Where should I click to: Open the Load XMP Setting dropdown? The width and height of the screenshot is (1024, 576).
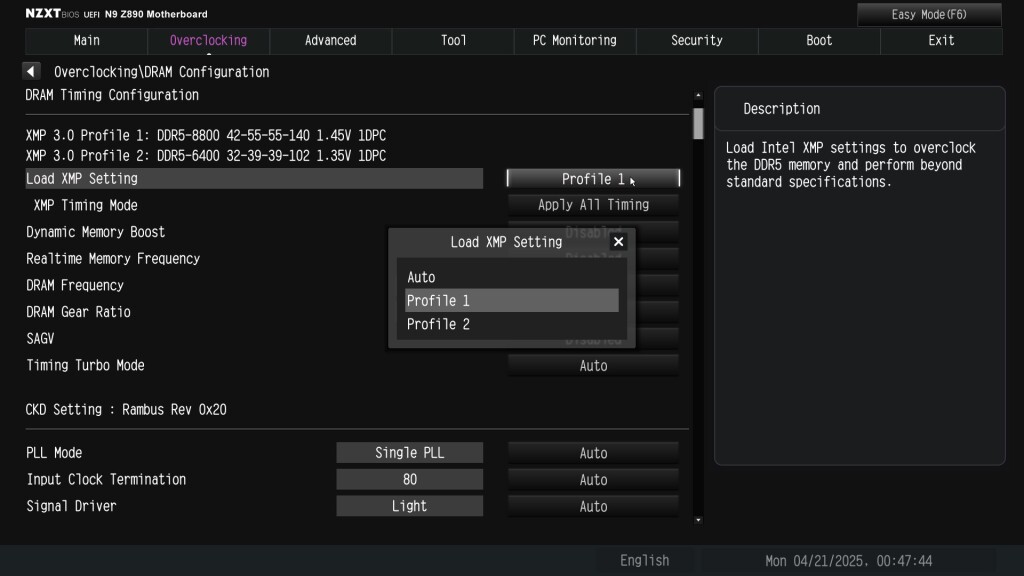coord(593,178)
